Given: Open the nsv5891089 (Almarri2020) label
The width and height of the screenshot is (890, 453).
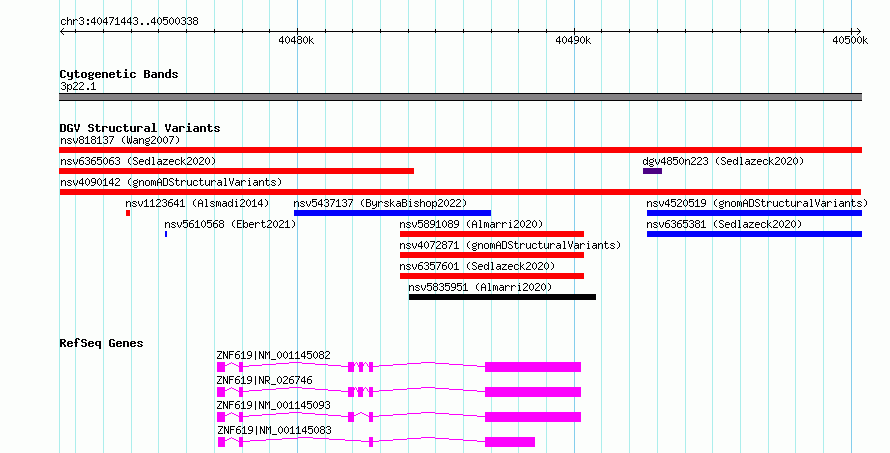Looking at the screenshot, I should 471,224.
